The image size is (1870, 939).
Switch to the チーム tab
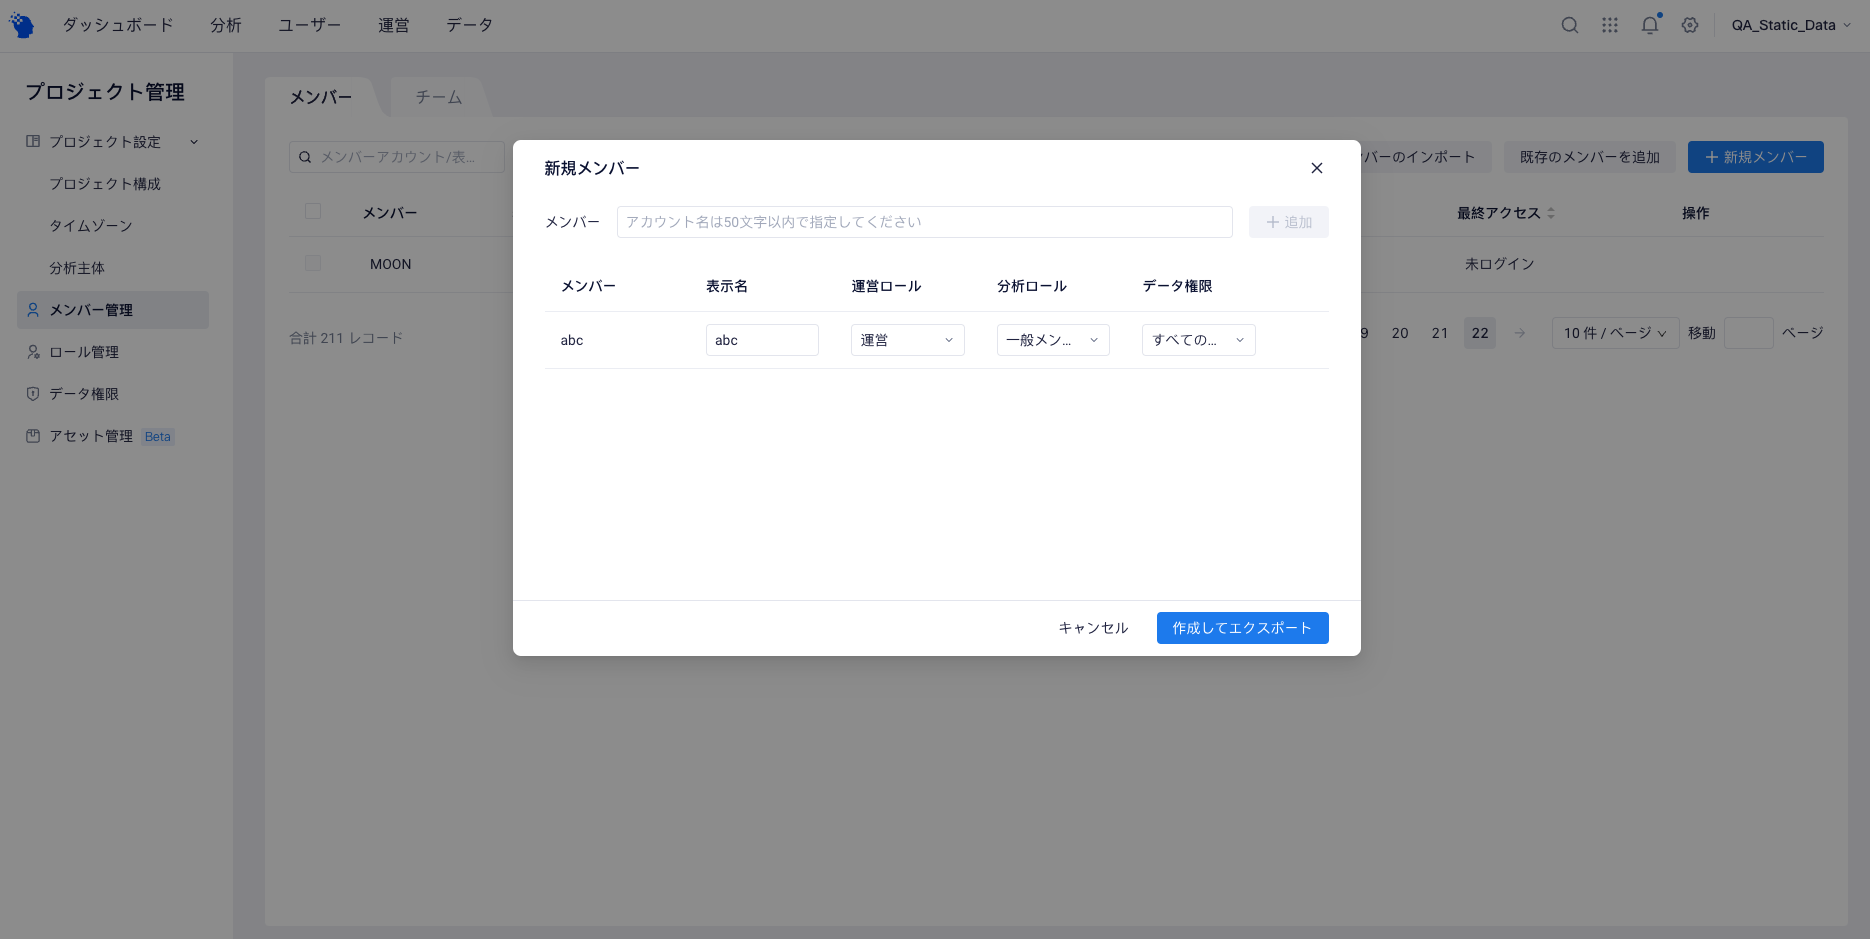(x=439, y=97)
